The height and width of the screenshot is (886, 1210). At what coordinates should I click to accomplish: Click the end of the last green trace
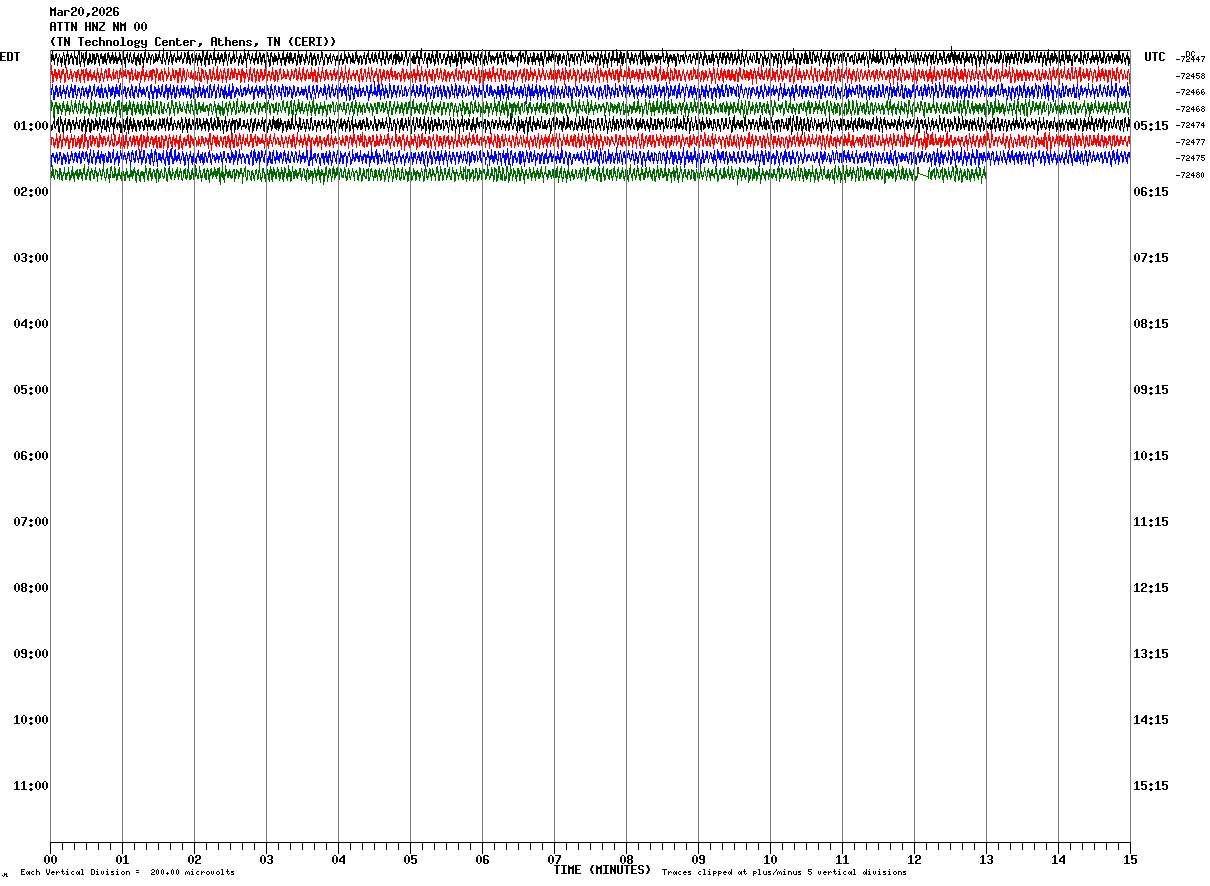tap(984, 174)
